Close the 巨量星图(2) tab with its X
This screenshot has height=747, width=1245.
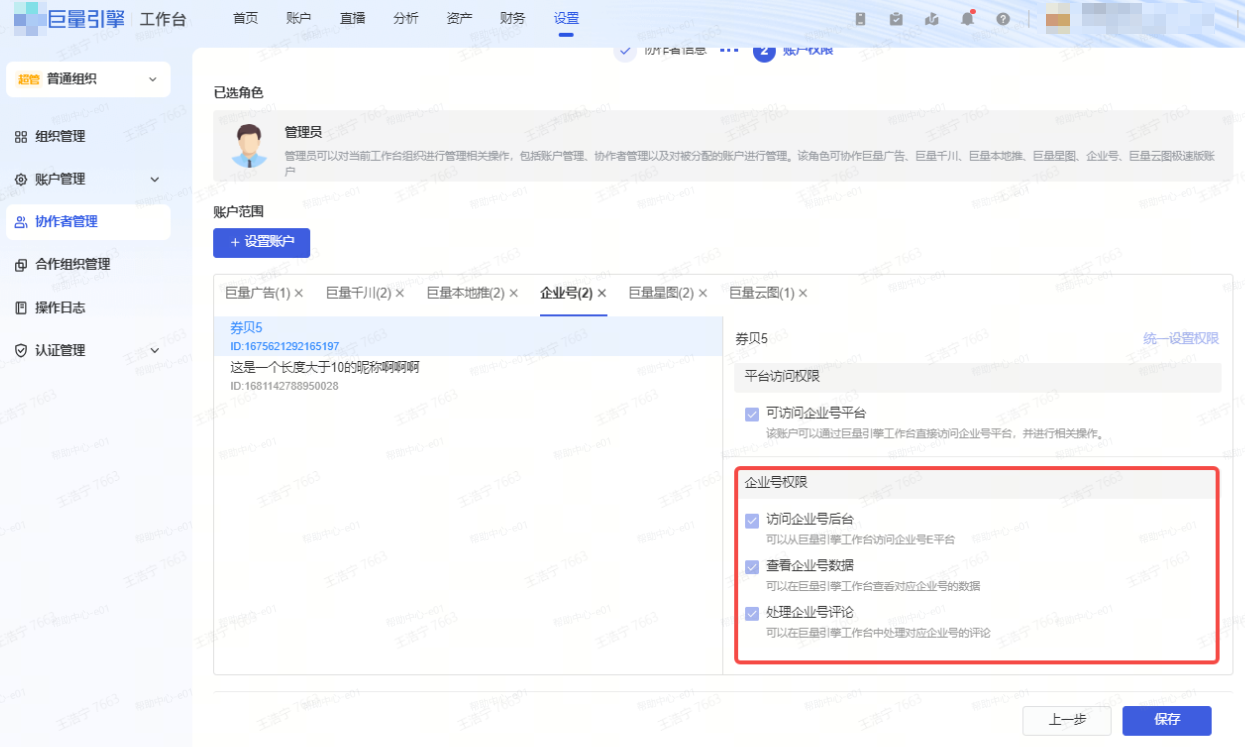(702, 294)
